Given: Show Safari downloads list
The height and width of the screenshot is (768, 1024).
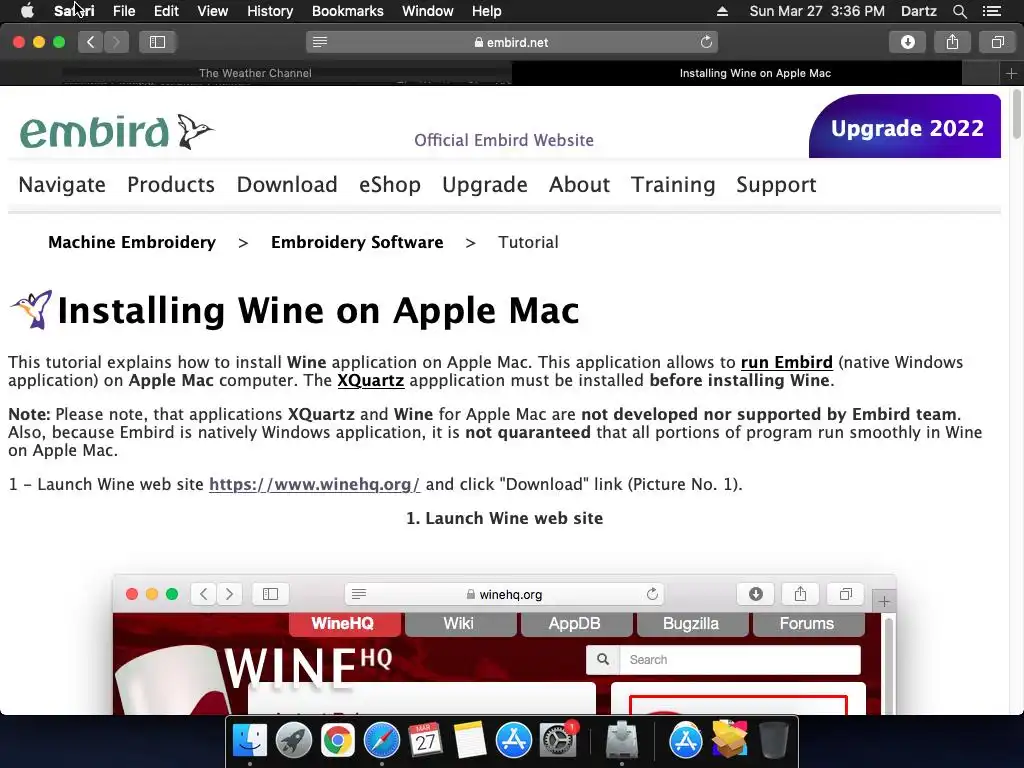Looking at the screenshot, I should point(908,42).
